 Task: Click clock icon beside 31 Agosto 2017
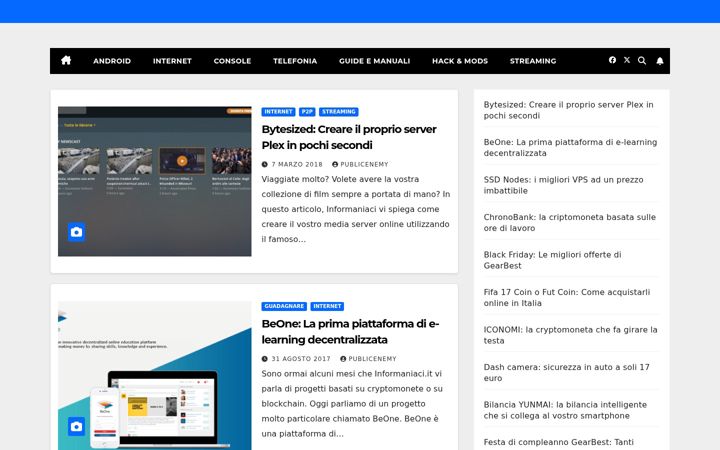point(264,359)
